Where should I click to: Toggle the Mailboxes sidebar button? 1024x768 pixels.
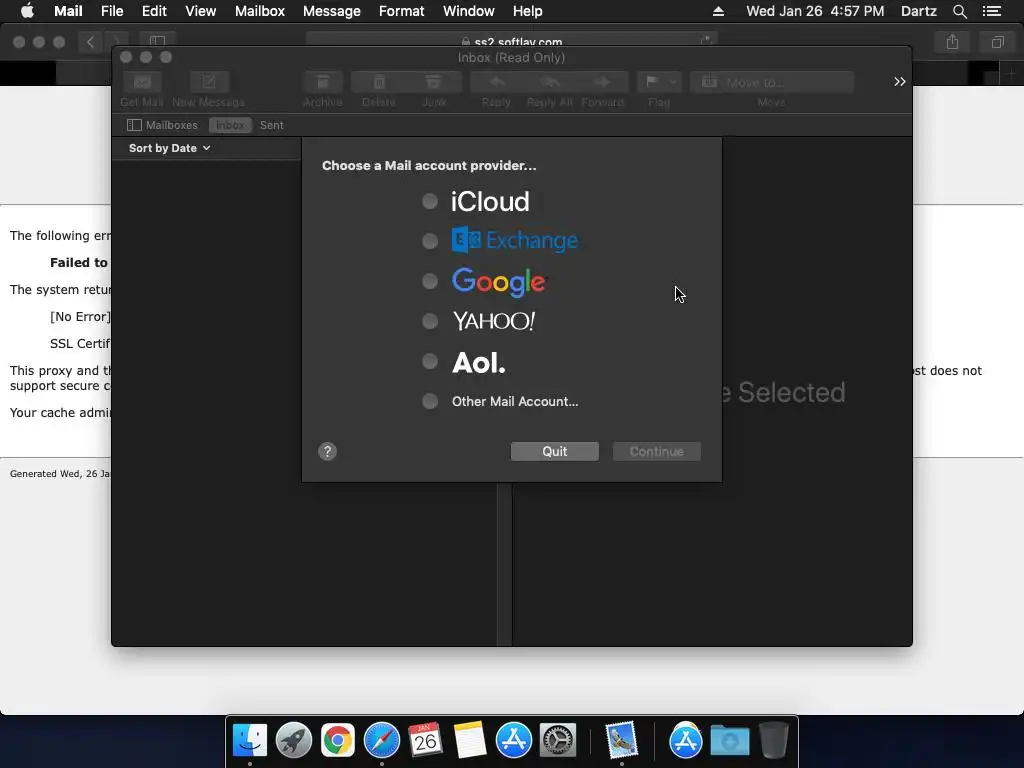[x=162, y=125]
